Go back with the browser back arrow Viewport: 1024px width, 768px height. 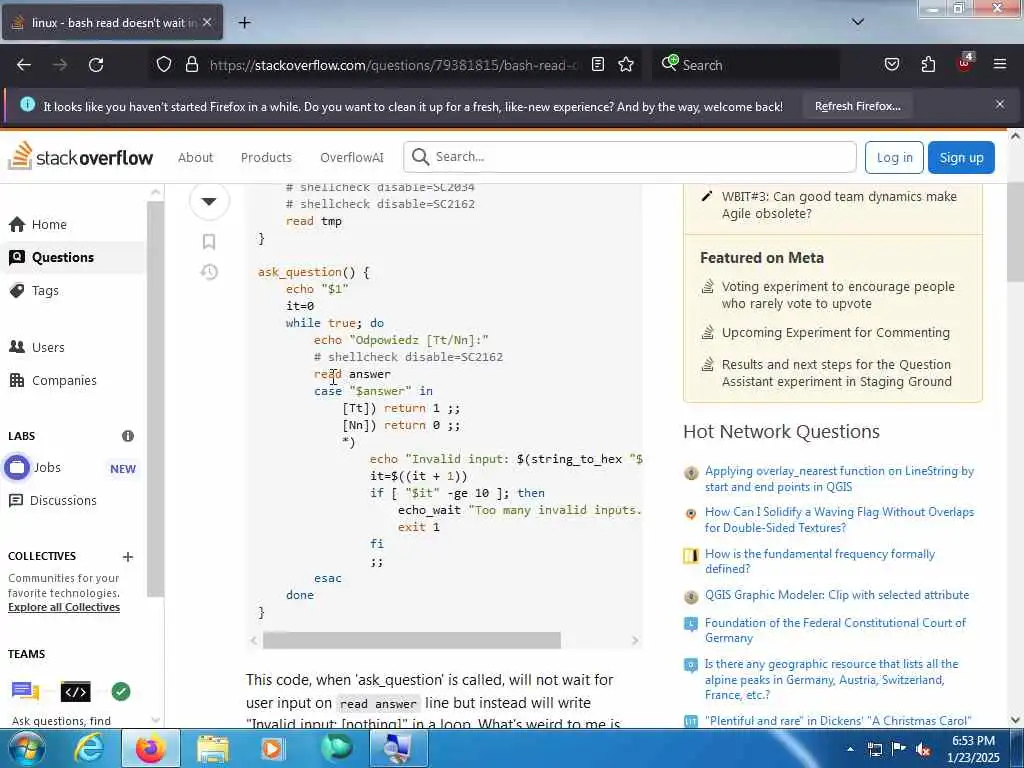(24, 65)
